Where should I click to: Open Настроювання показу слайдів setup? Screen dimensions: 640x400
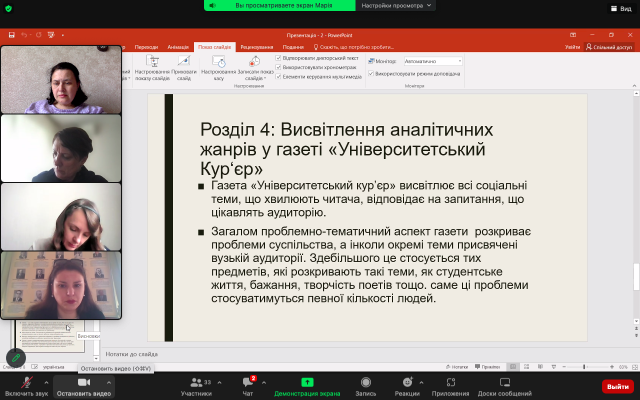click(x=152, y=68)
